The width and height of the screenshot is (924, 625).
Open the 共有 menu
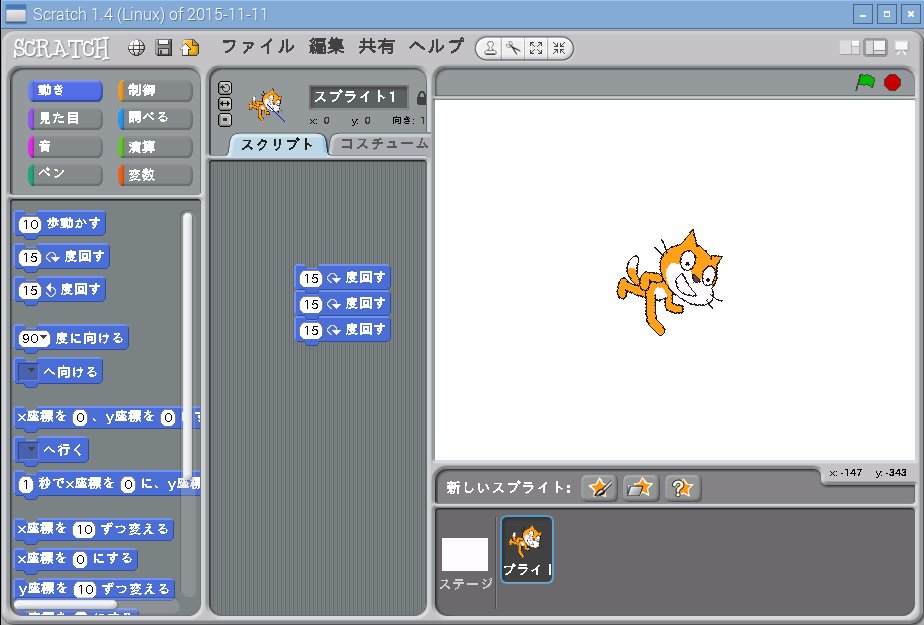376,47
